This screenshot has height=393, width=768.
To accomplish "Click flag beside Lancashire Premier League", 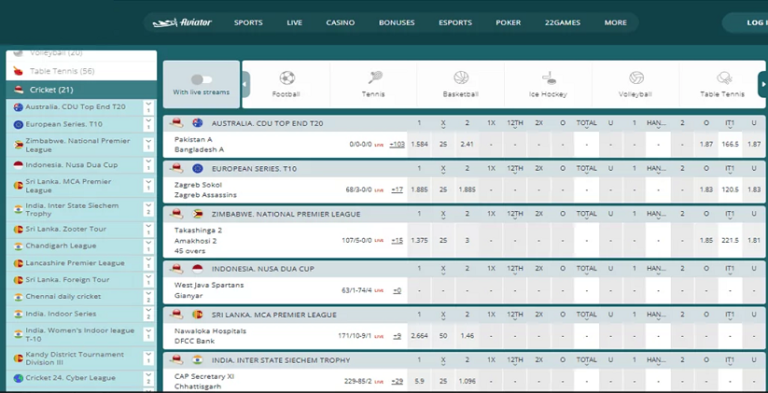I will pos(18,263).
